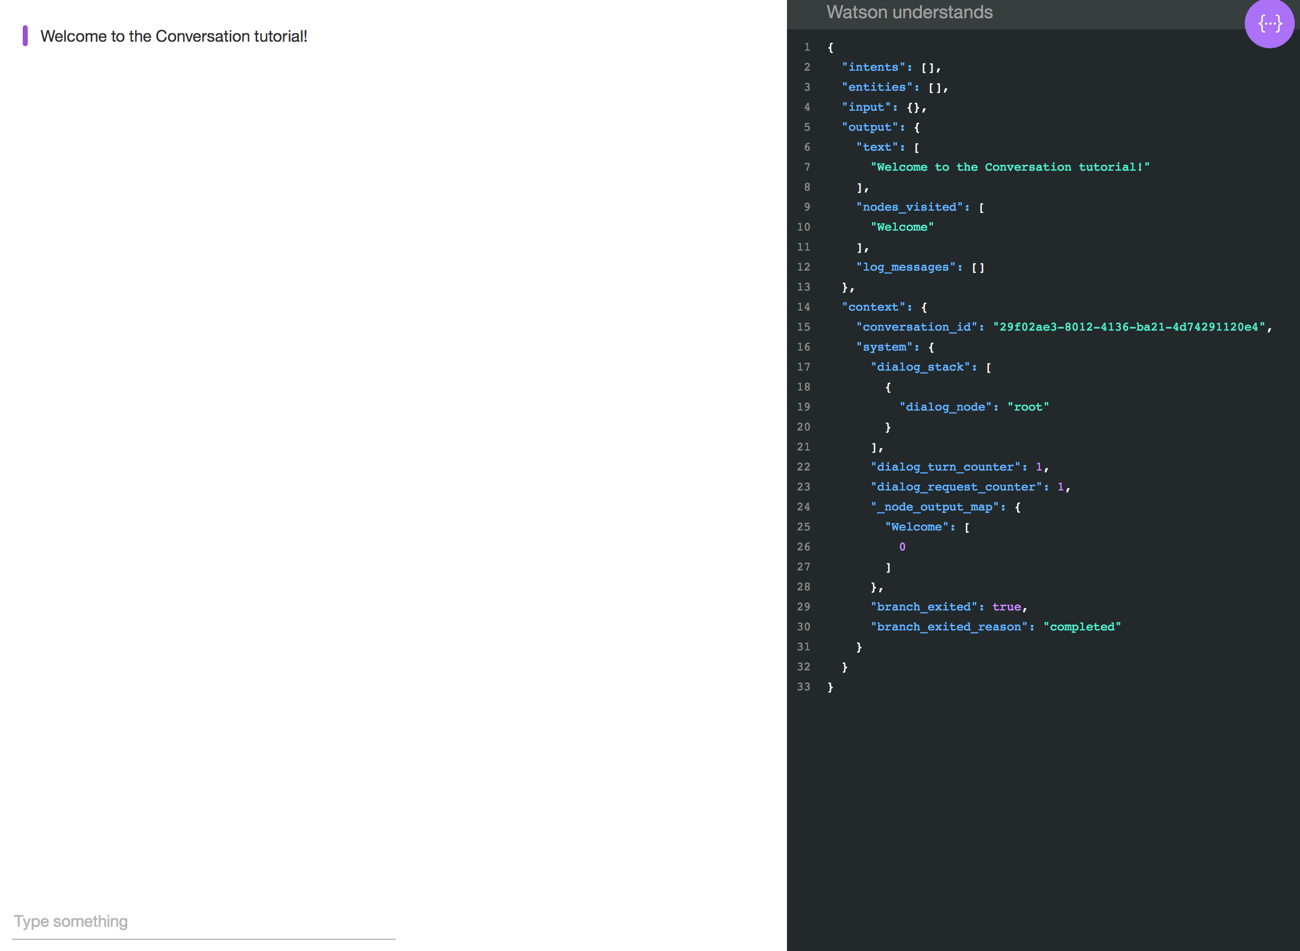This screenshot has height=951, width=1300.
Task: Click the JSON string "Welcome to the Conversation tutorial!"
Action: (x=1010, y=167)
